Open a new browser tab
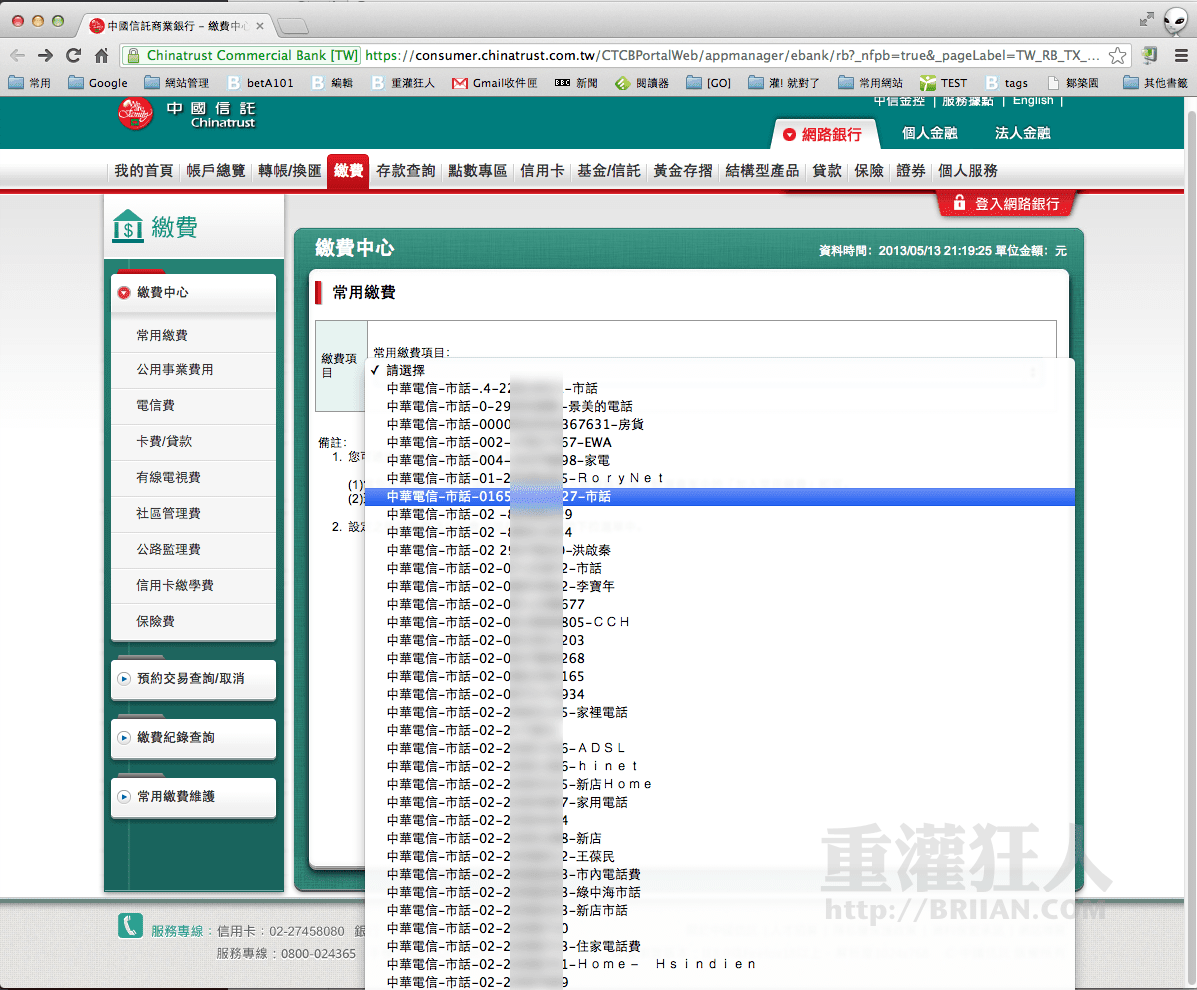1197x990 pixels. point(293,27)
